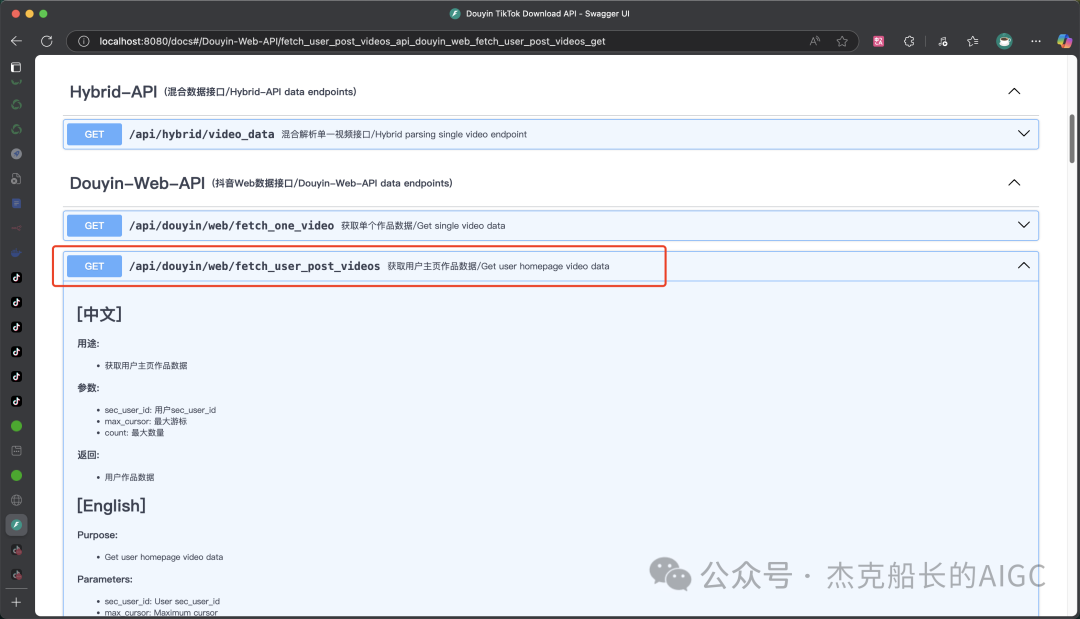The width and height of the screenshot is (1080, 619).
Task: Click "sec_user_id: User sec_user_id" bullet
Action: click(163, 602)
